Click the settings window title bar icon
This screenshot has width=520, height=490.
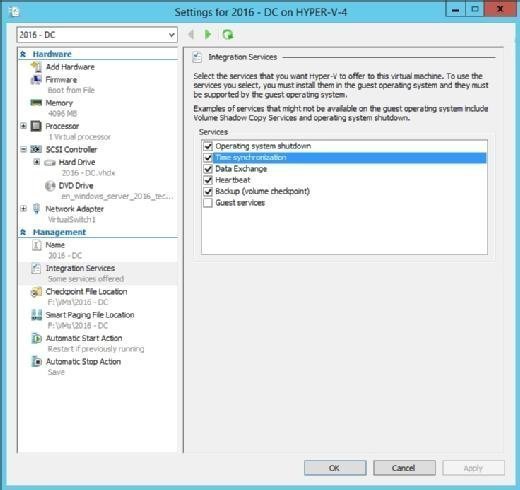coord(14,12)
